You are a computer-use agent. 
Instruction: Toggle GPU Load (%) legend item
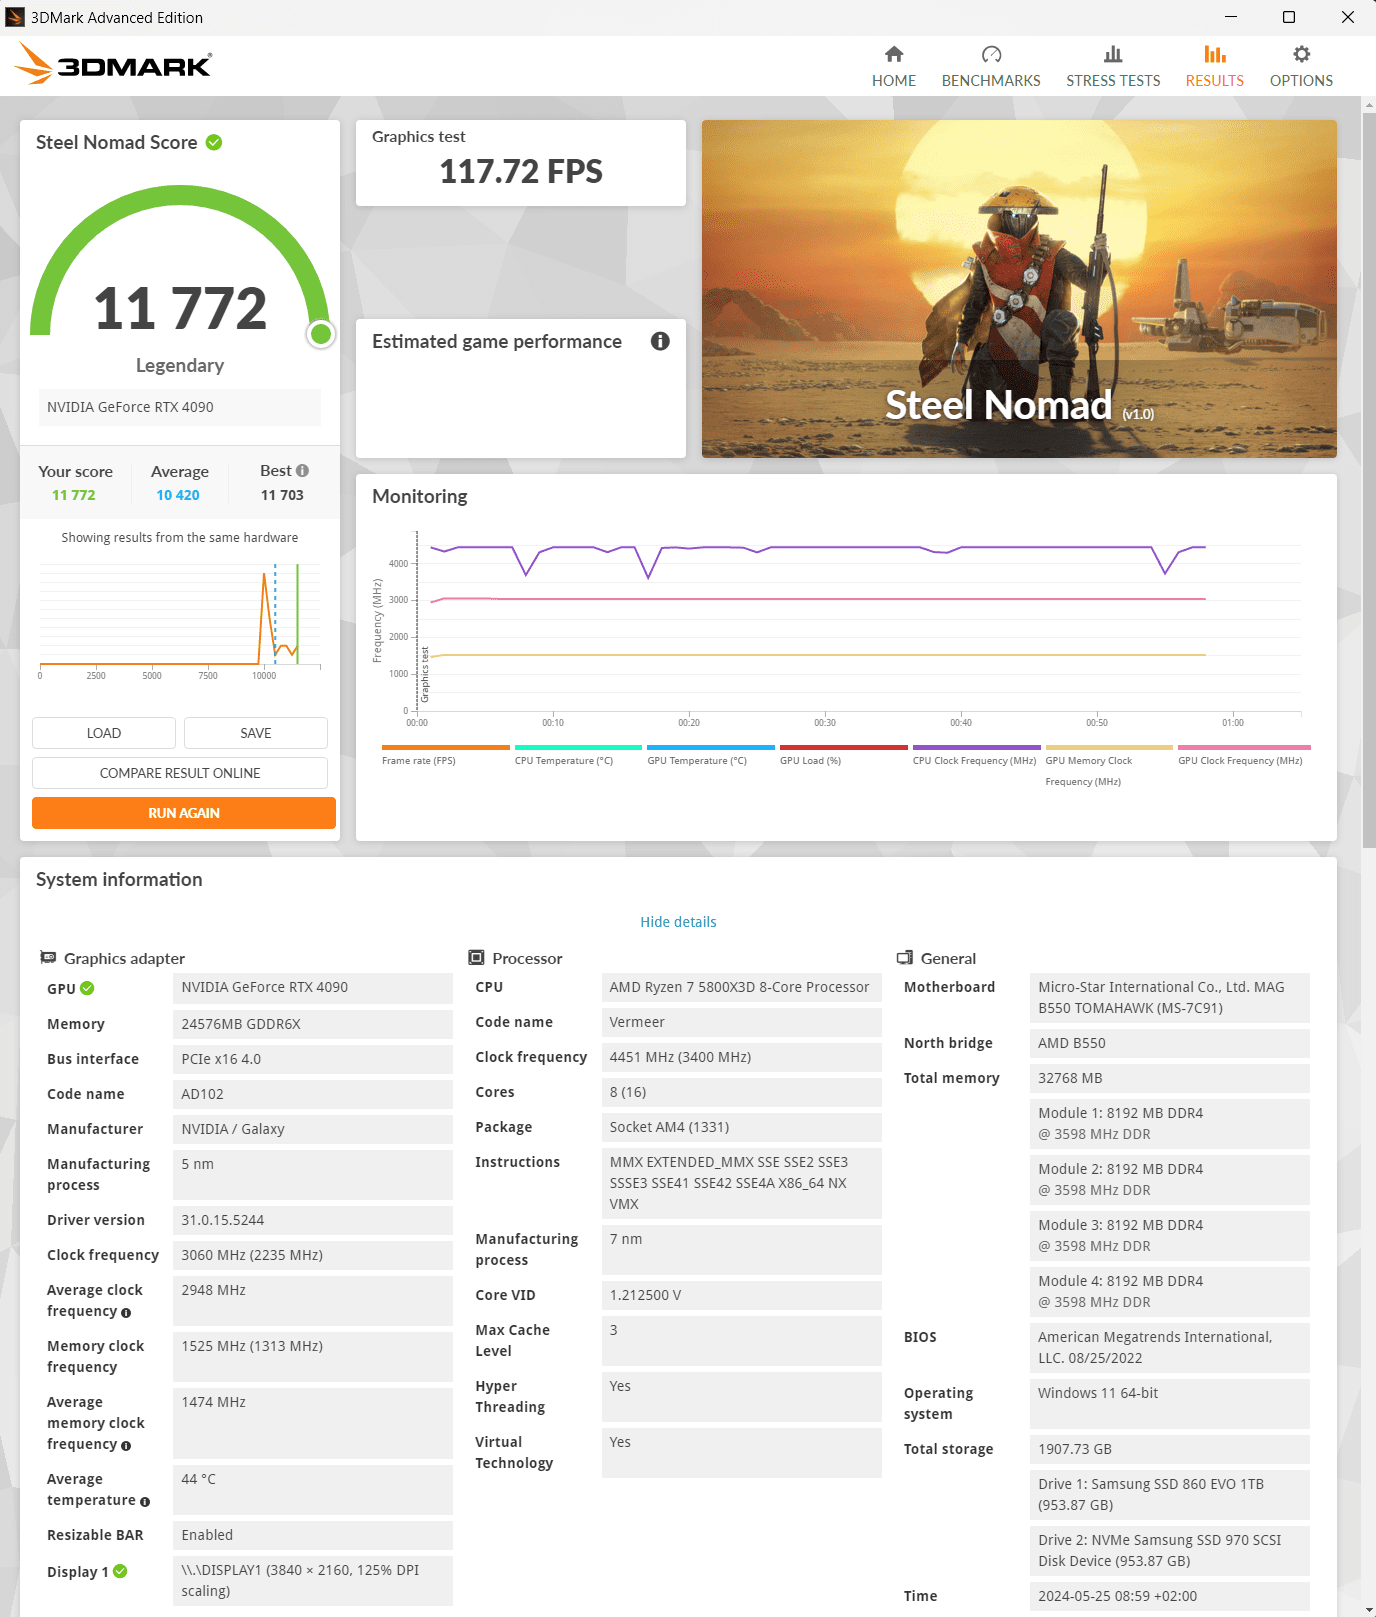click(843, 755)
